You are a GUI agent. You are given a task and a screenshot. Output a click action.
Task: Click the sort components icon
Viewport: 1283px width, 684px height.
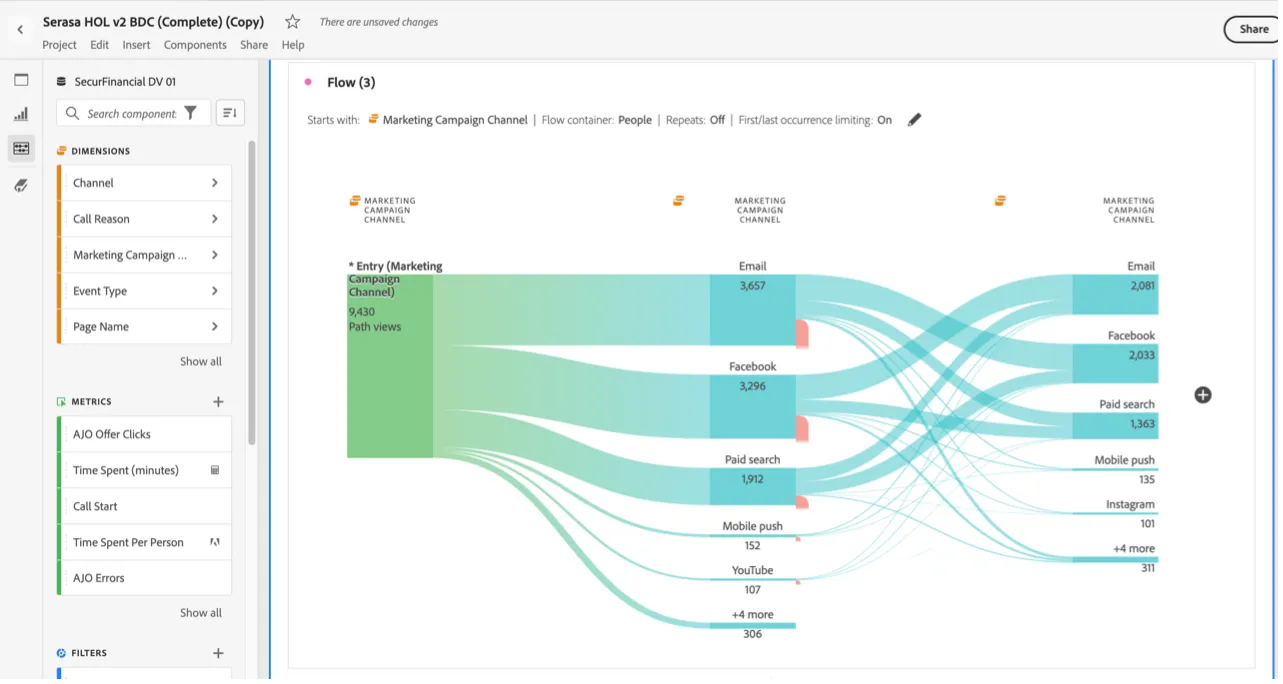click(x=230, y=113)
